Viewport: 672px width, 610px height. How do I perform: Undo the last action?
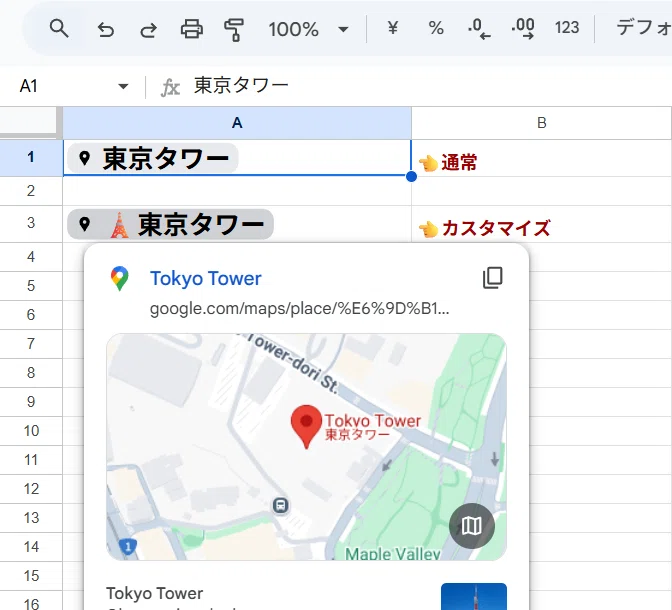pyautogui.click(x=105, y=30)
